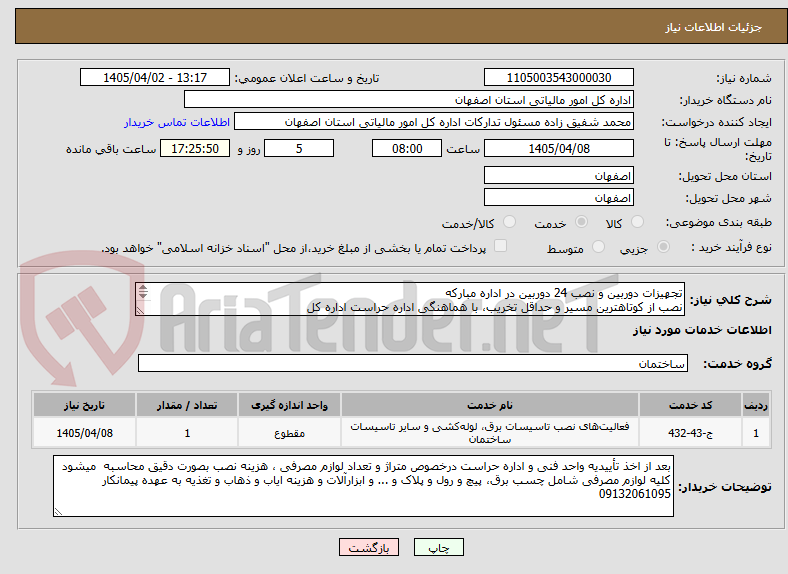The height and width of the screenshot is (574, 788).
Task: Click the scroll-down arrow of description box
Action: pyautogui.click(x=143, y=295)
